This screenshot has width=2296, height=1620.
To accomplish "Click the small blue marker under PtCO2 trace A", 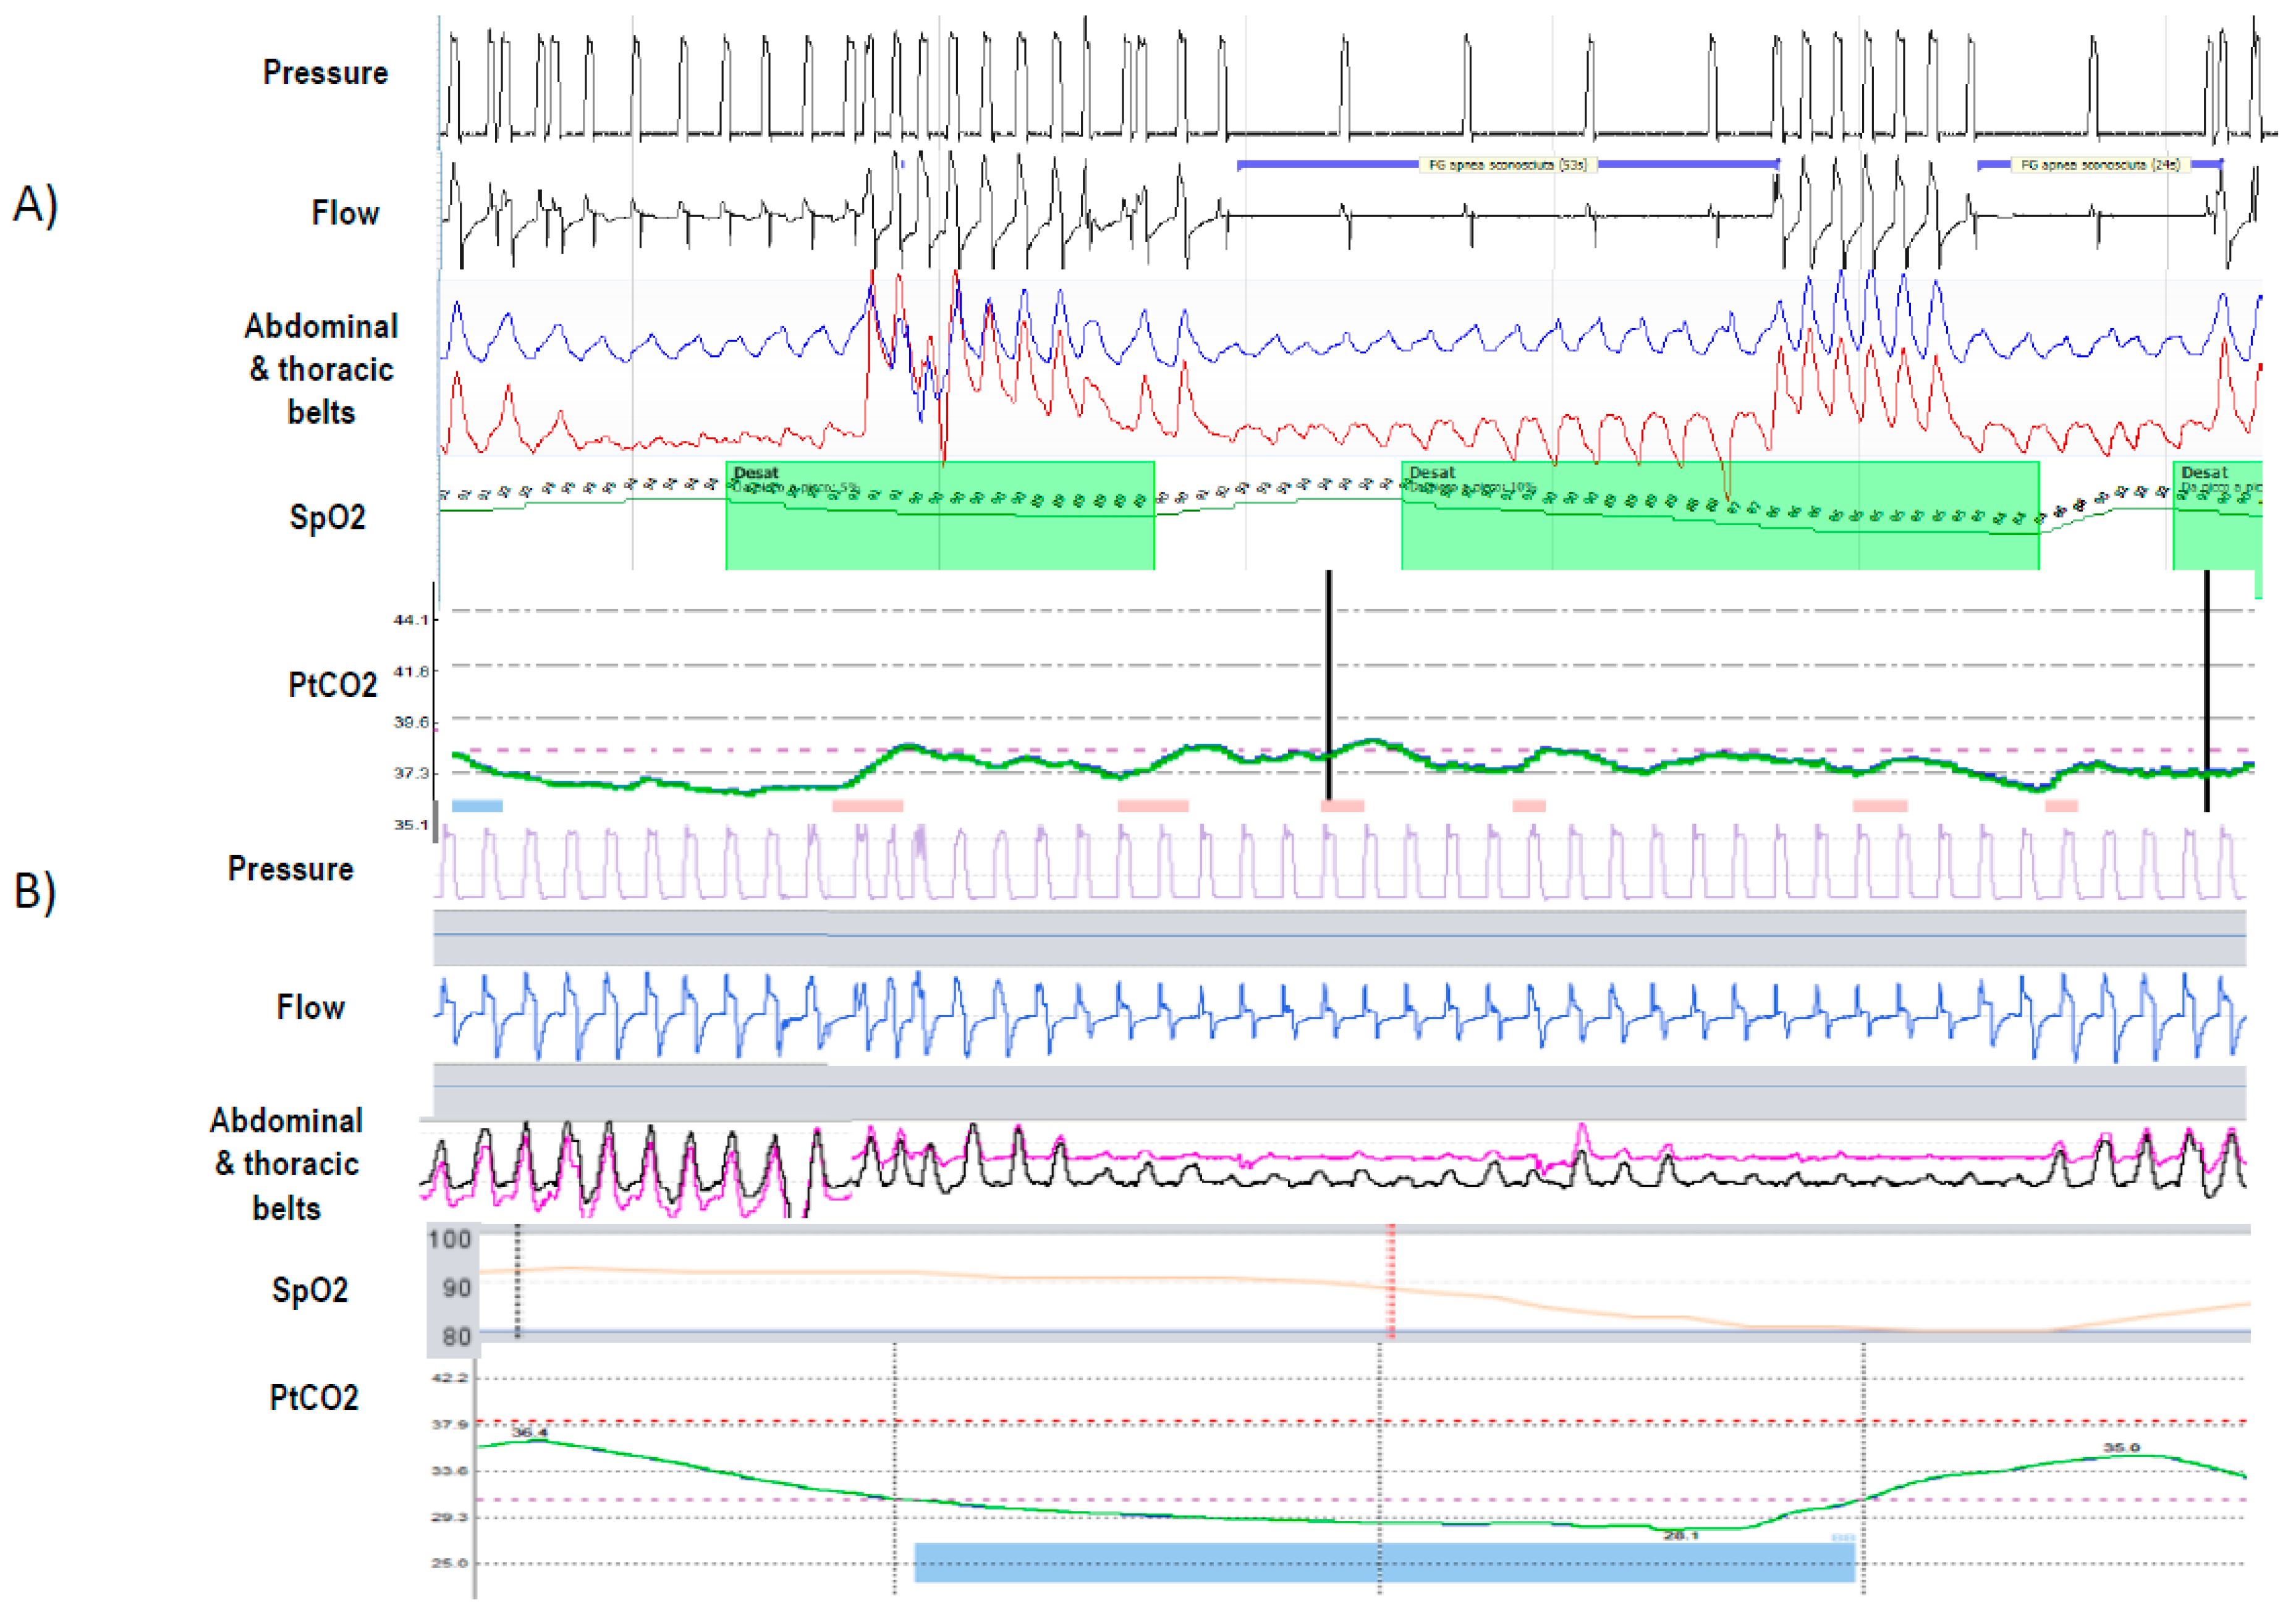I will click(x=477, y=806).
